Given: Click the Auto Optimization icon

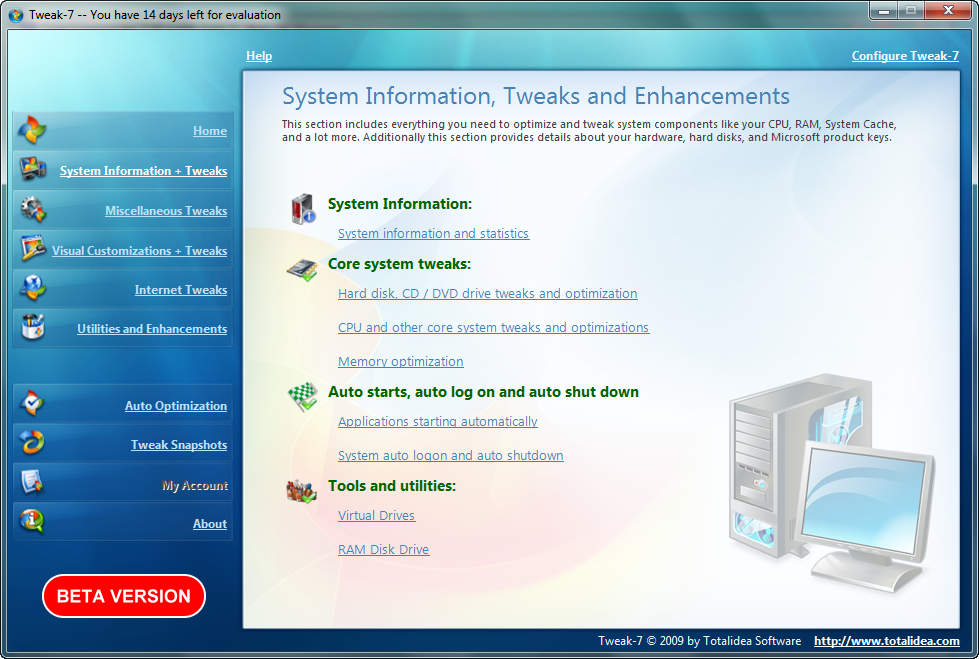Looking at the screenshot, I should pyautogui.click(x=32, y=403).
